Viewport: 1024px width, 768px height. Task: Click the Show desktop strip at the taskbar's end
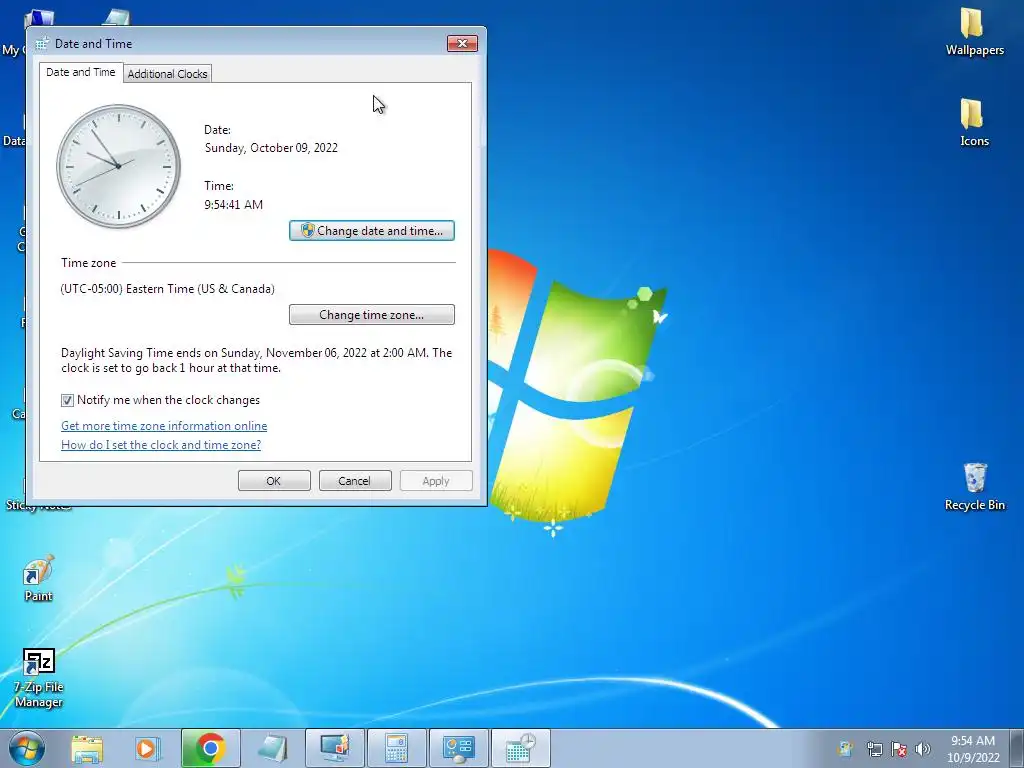pos(1017,748)
